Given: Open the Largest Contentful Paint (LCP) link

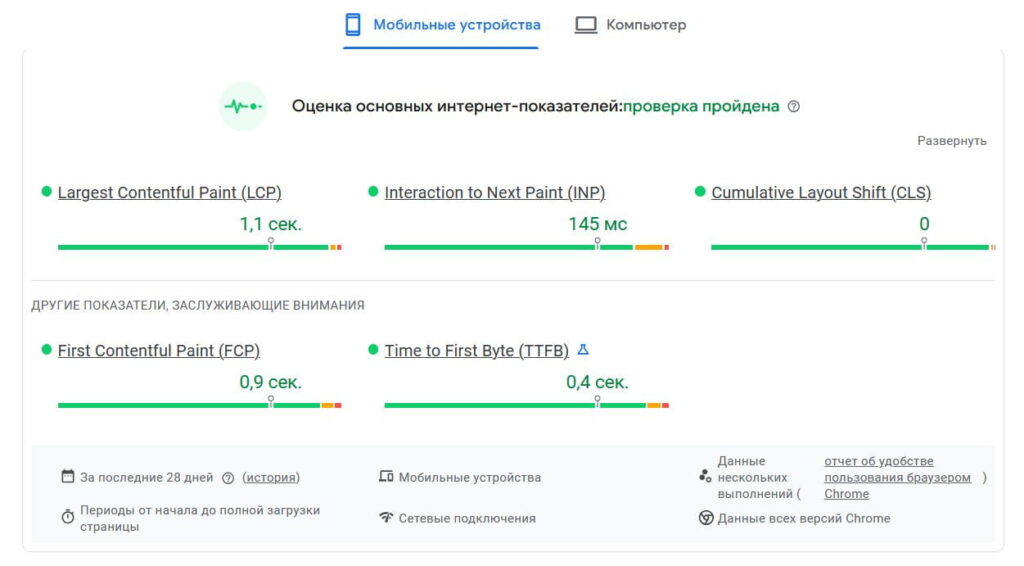Looking at the screenshot, I should click(x=169, y=193).
